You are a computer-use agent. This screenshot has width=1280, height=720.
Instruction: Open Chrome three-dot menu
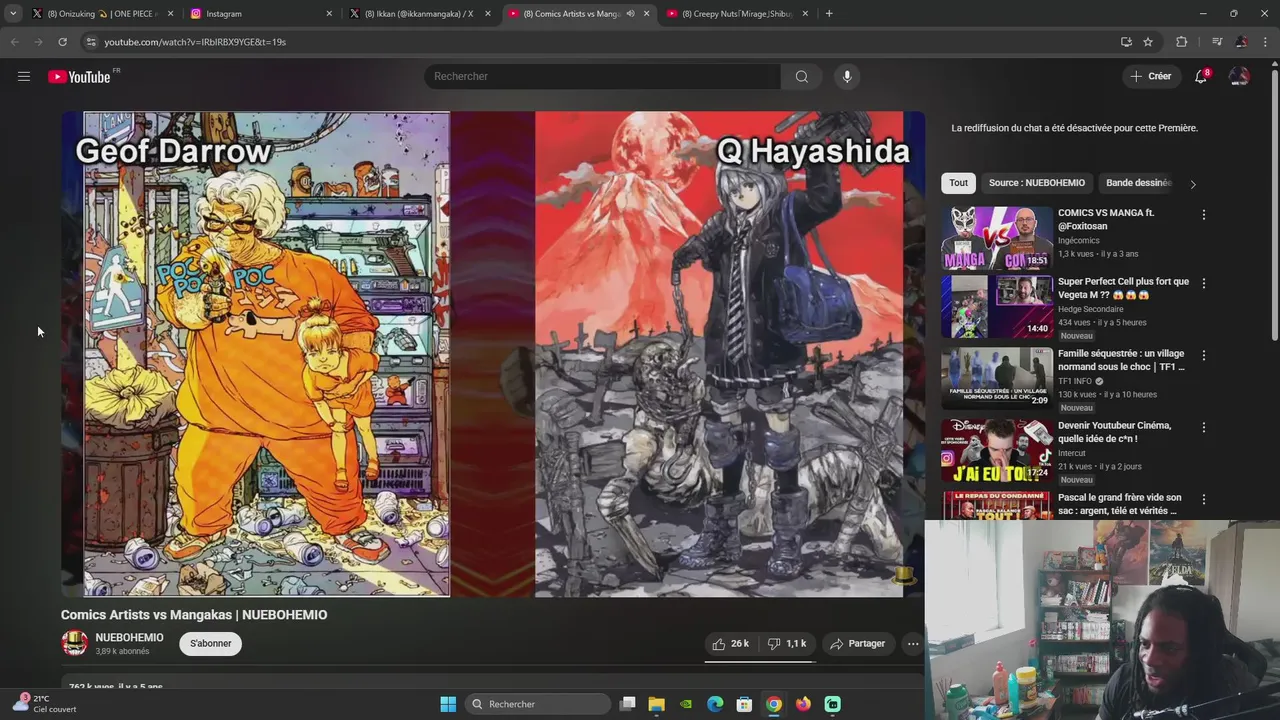click(x=1265, y=42)
